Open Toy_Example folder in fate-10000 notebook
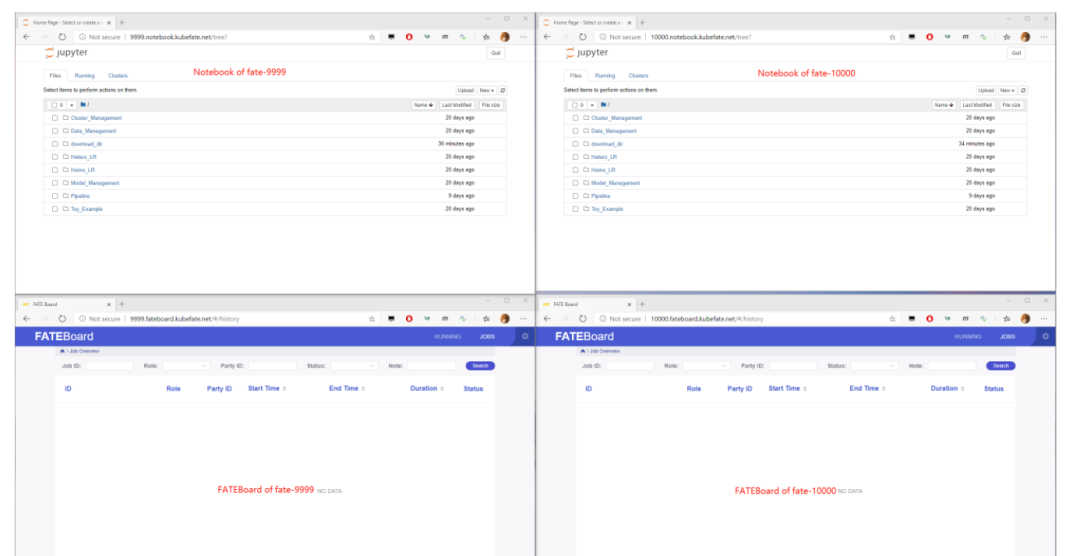 [x=607, y=209]
